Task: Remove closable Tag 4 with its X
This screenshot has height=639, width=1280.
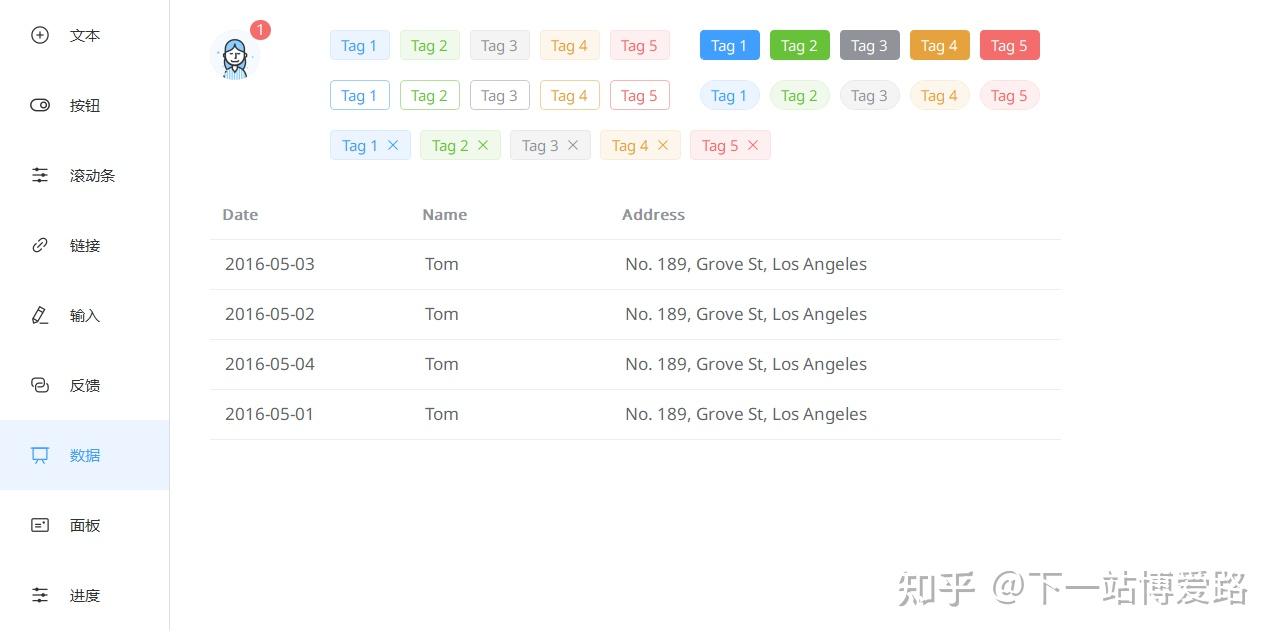Action: 663,145
